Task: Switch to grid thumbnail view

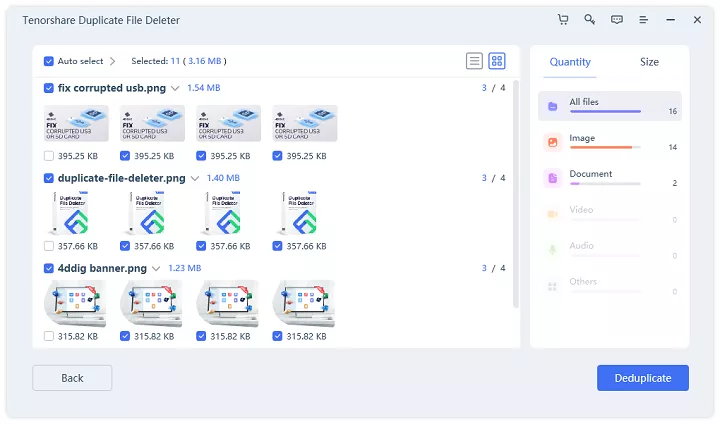Action: 497,61
